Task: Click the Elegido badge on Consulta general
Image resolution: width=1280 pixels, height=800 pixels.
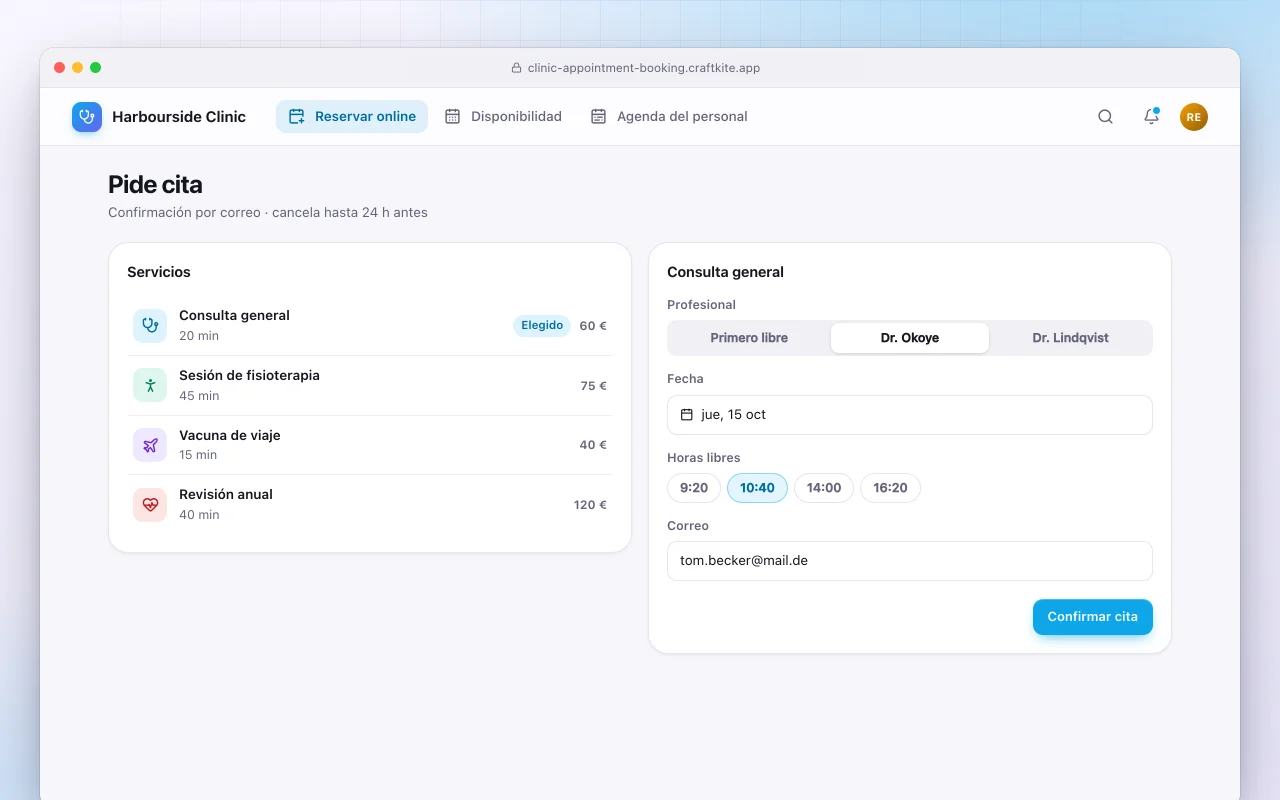Action: tap(542, 325)
